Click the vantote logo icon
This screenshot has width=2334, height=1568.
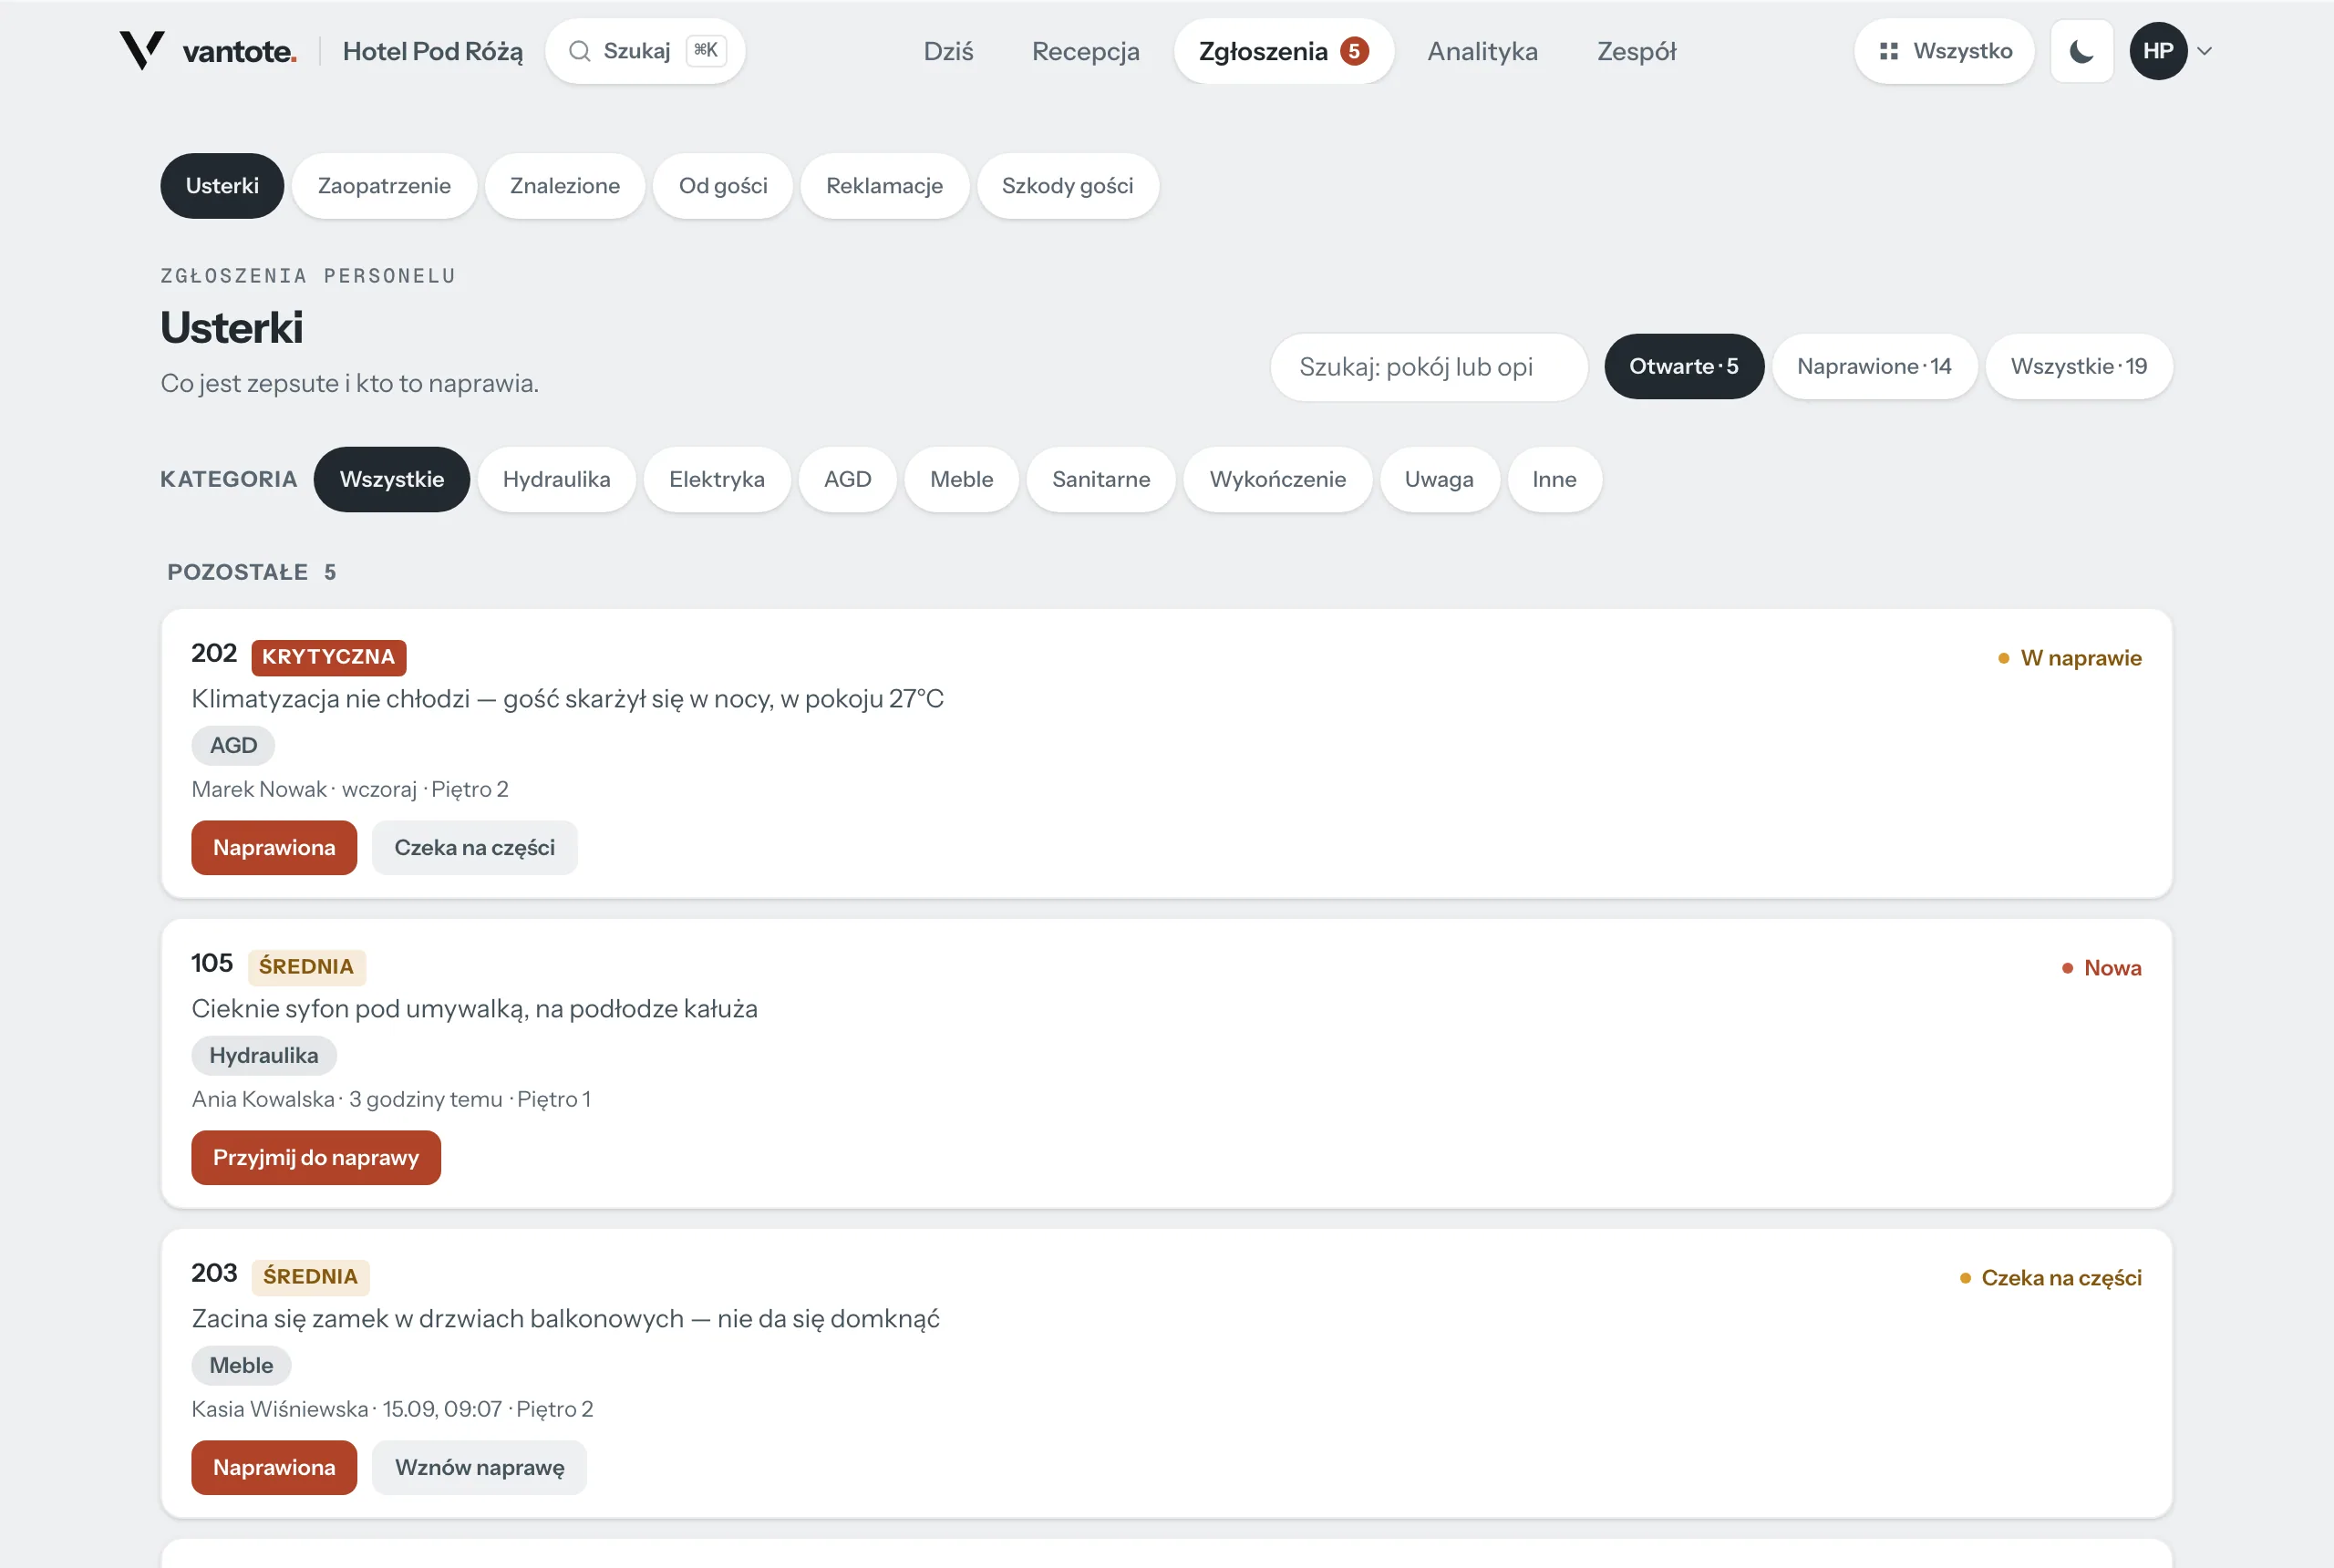pos(141,50)
